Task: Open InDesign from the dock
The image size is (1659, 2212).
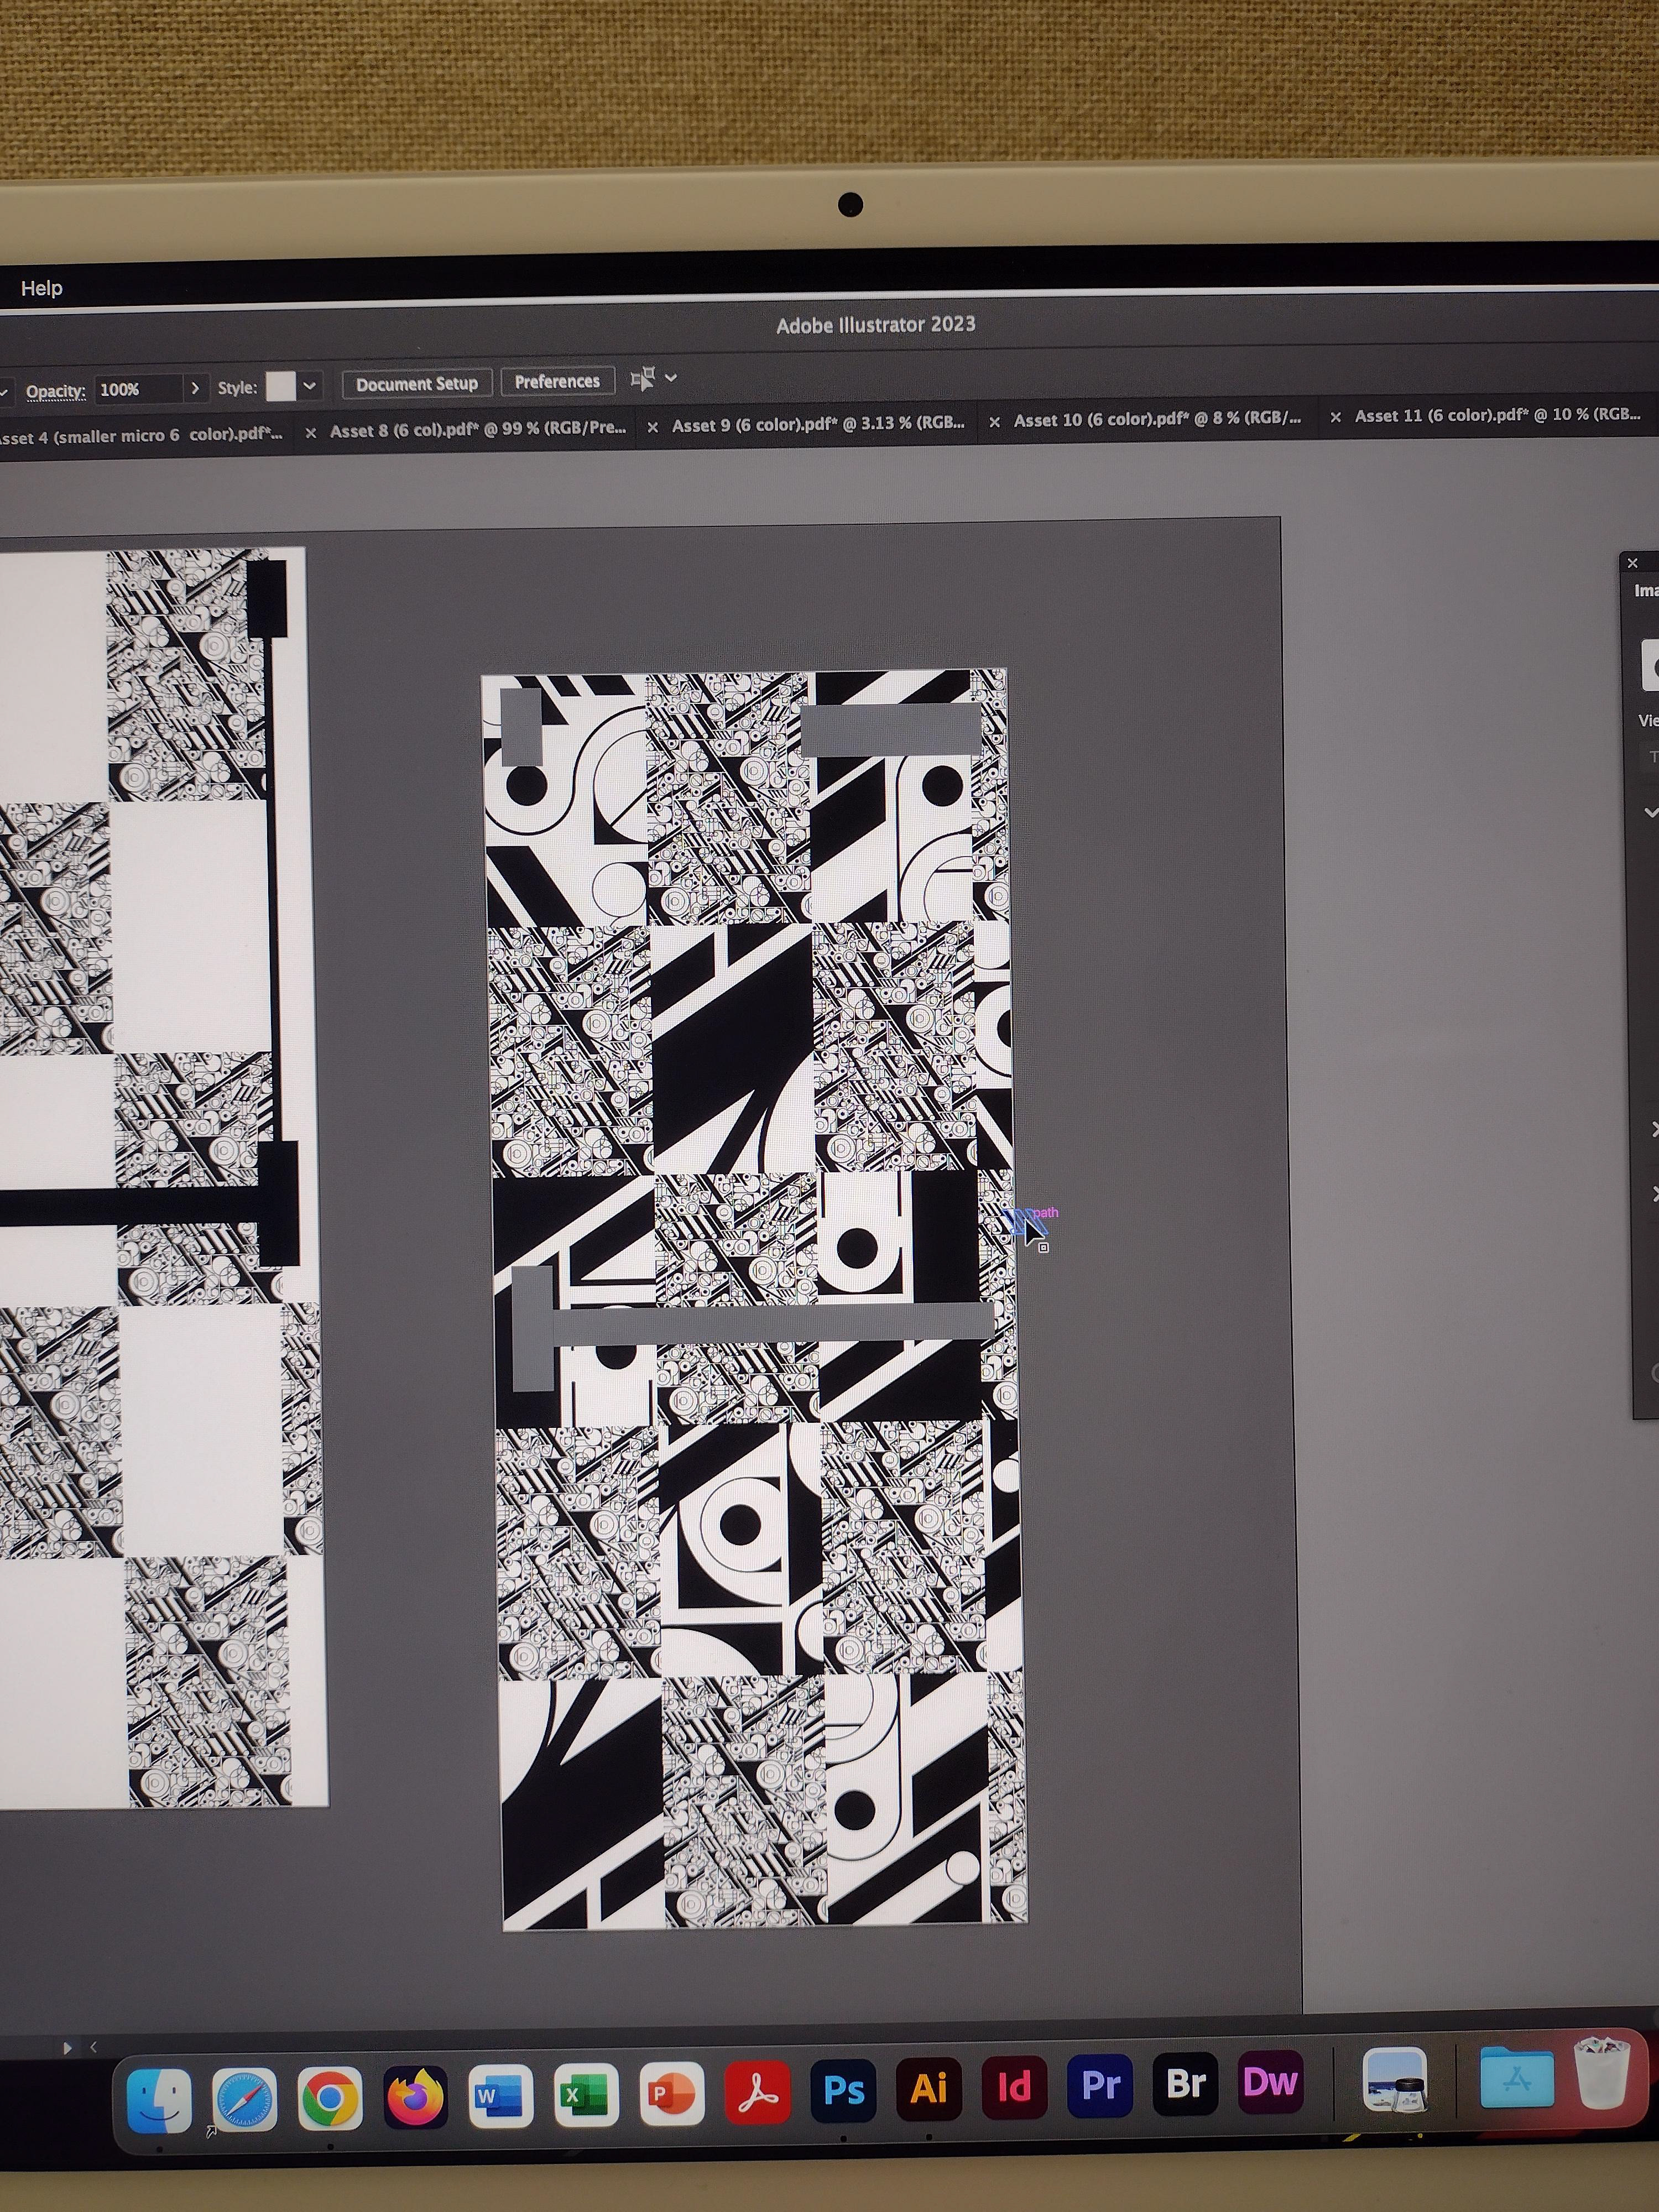Action: coord(1014,2087)
